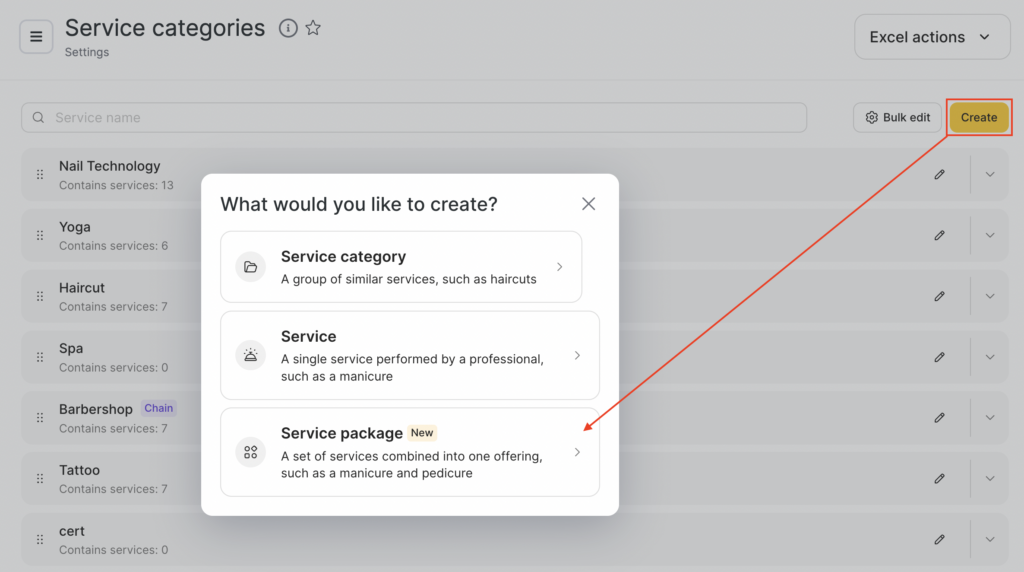Focus the Service name search field
Screen dimensions: 1024x572
click(x=414, y=117)
